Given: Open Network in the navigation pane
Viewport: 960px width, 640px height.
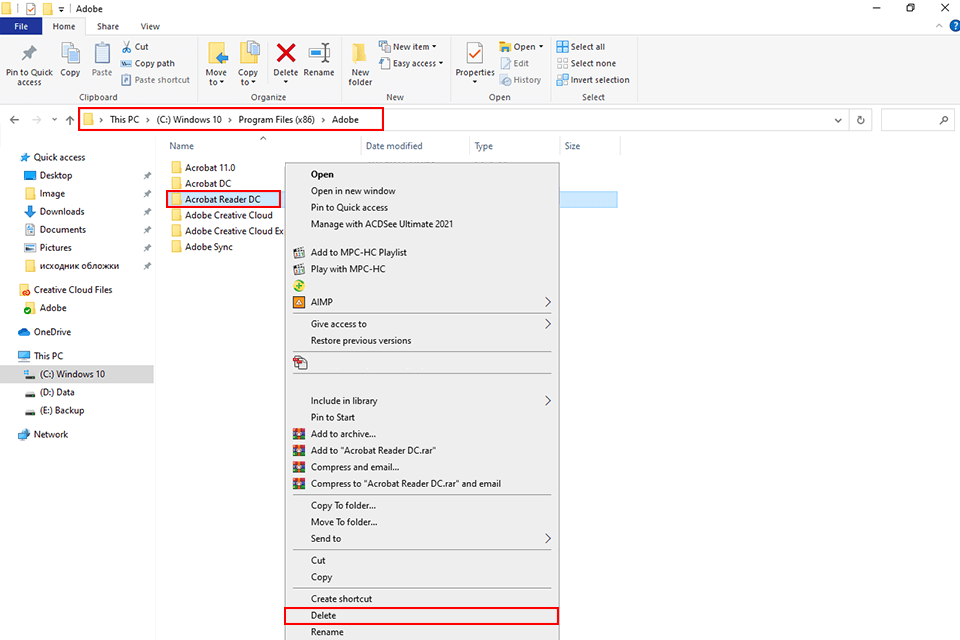Looking at the screenshot, I should click(x=51, y=434).
